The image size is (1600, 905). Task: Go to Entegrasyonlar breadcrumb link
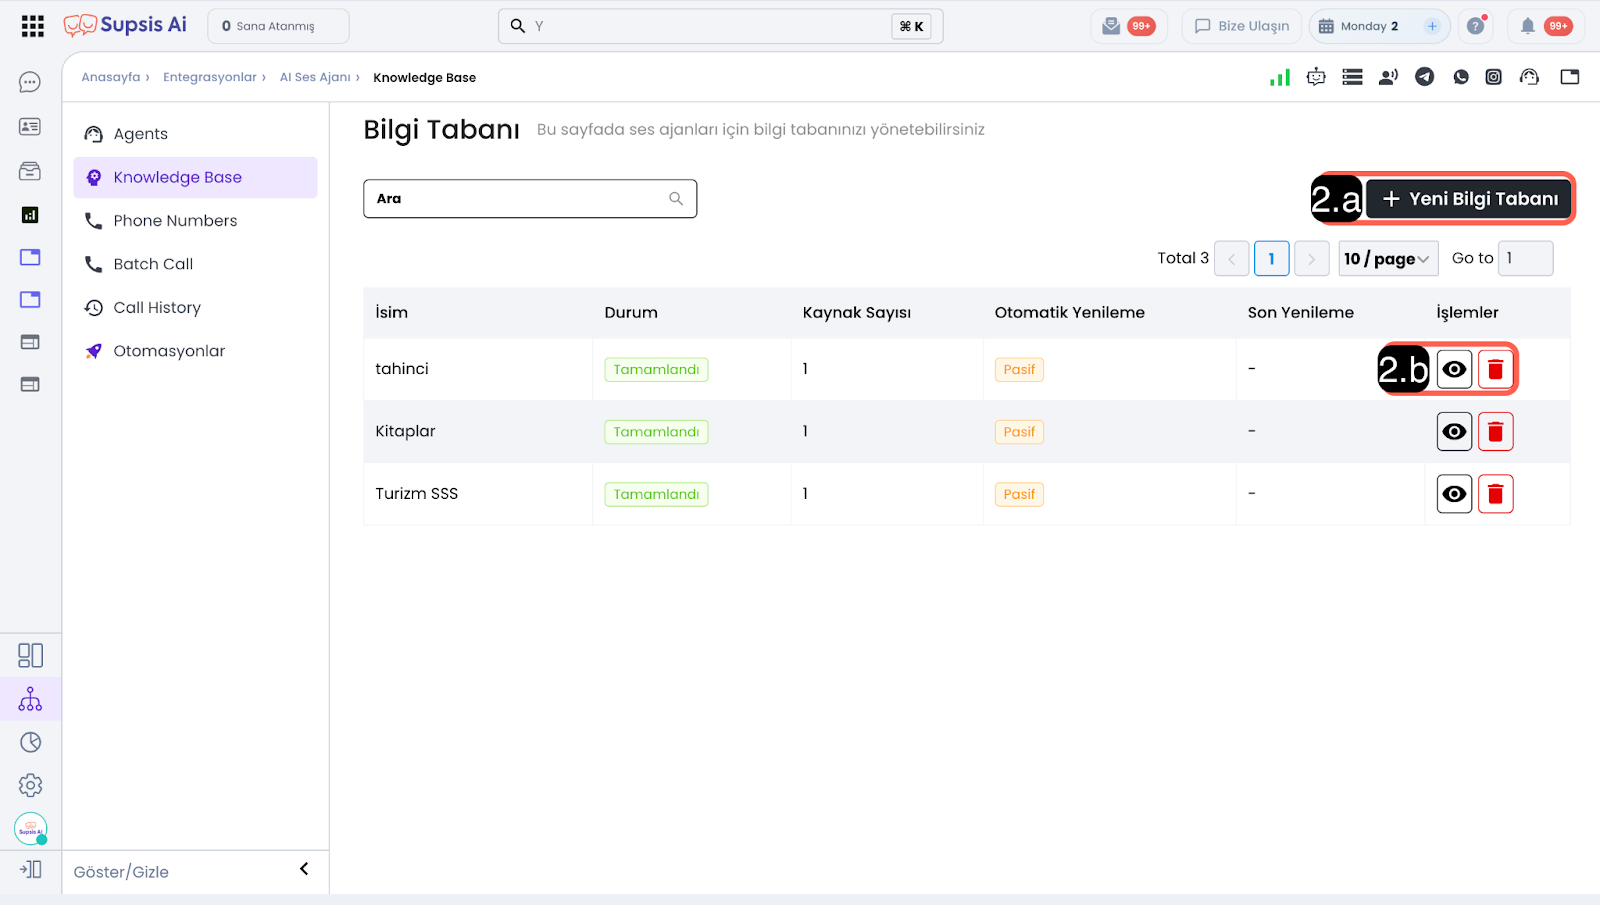(x=209, y=77)
